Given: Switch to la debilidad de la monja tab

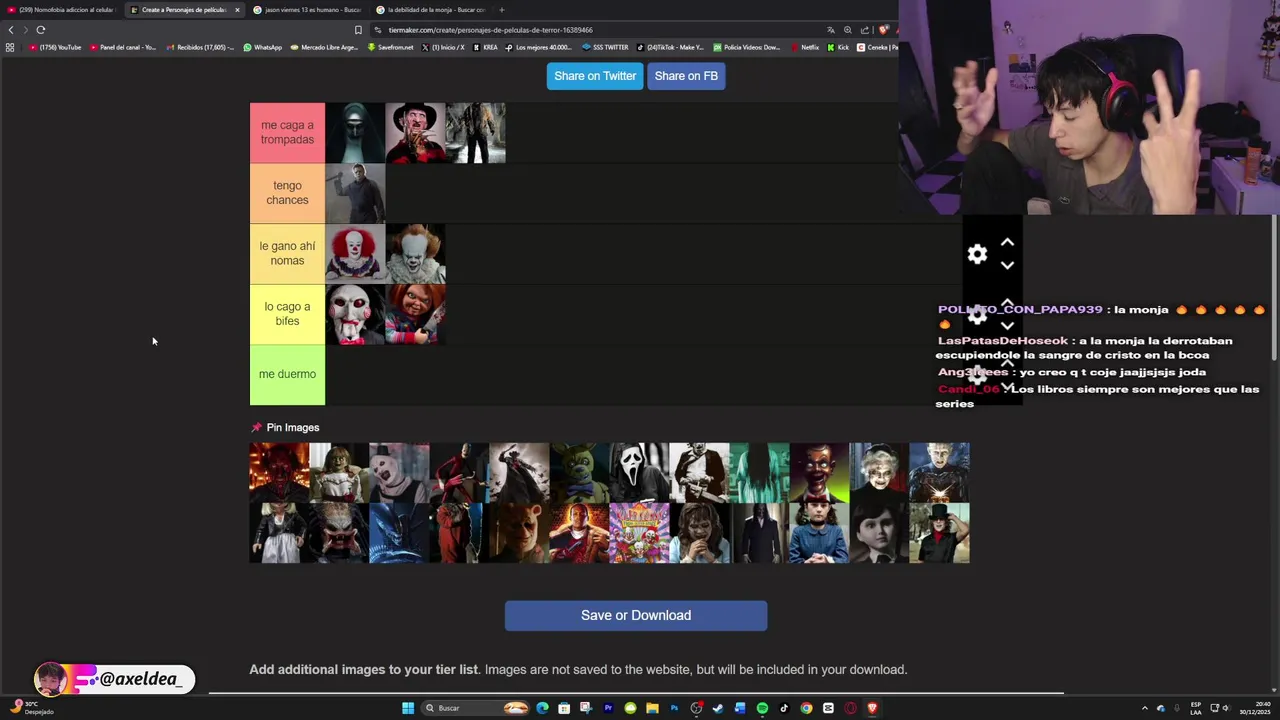Looking at the screenshot, I should (x=430, y=10).
